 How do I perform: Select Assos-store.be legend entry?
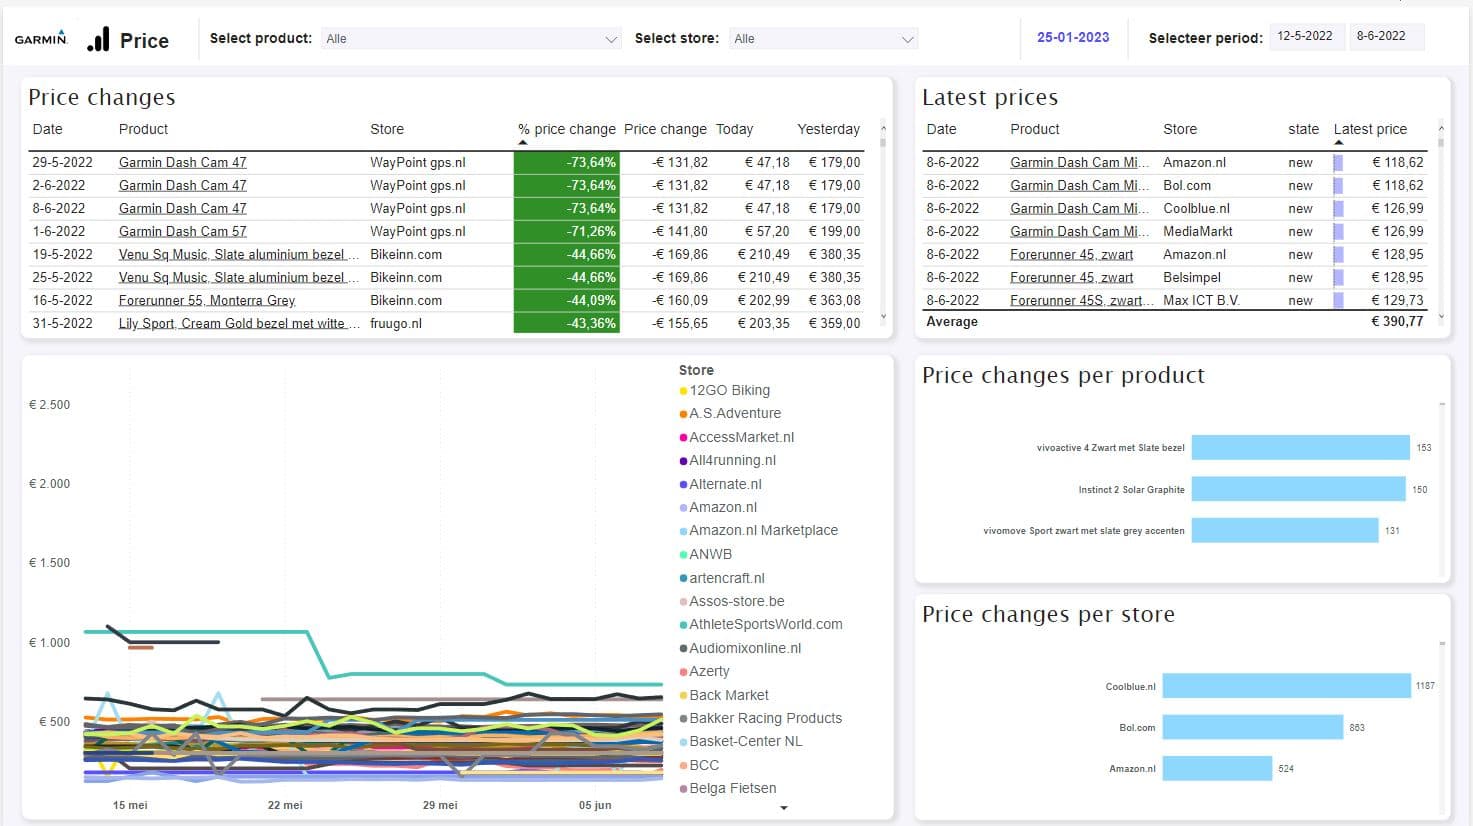pos(732,601)
